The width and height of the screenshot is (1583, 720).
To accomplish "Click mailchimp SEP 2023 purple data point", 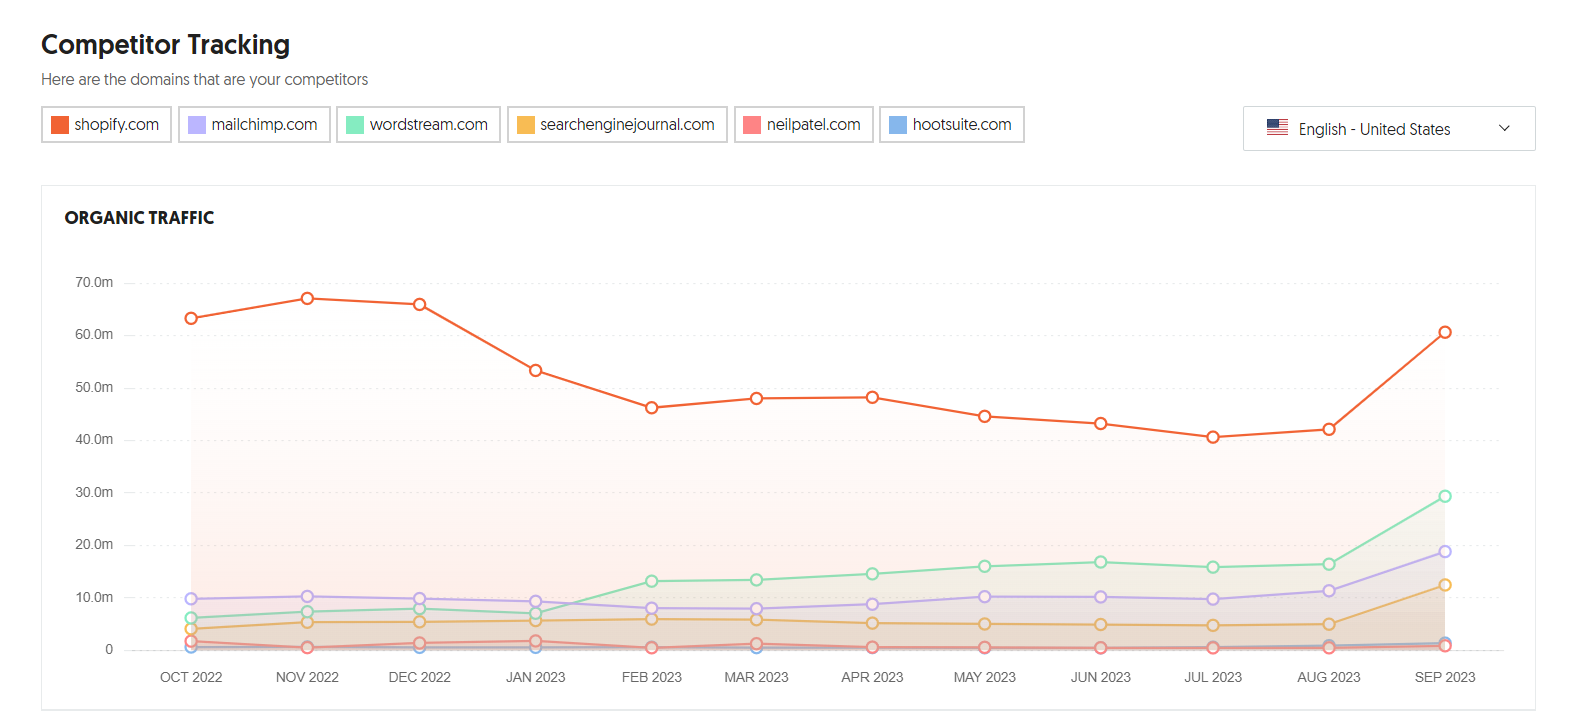I will [1444, 552].
